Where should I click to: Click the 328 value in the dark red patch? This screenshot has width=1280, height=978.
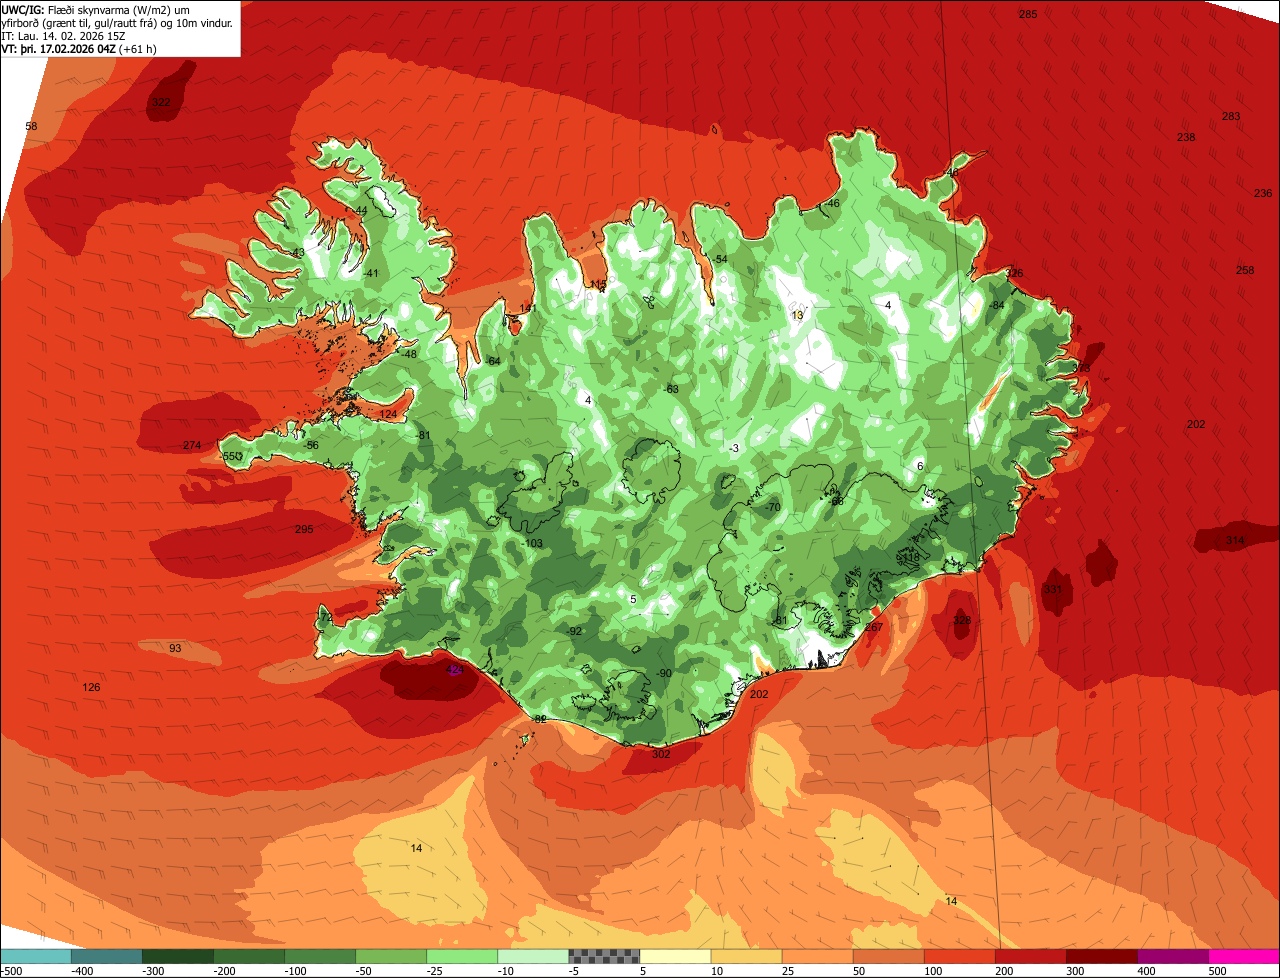[x=962, y=621]
